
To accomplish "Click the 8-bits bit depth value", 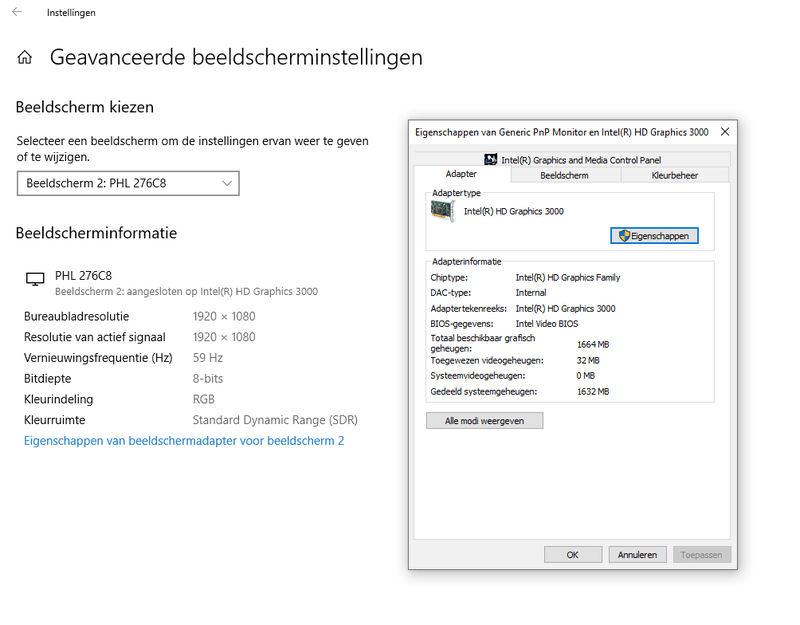I will (208, 379).
